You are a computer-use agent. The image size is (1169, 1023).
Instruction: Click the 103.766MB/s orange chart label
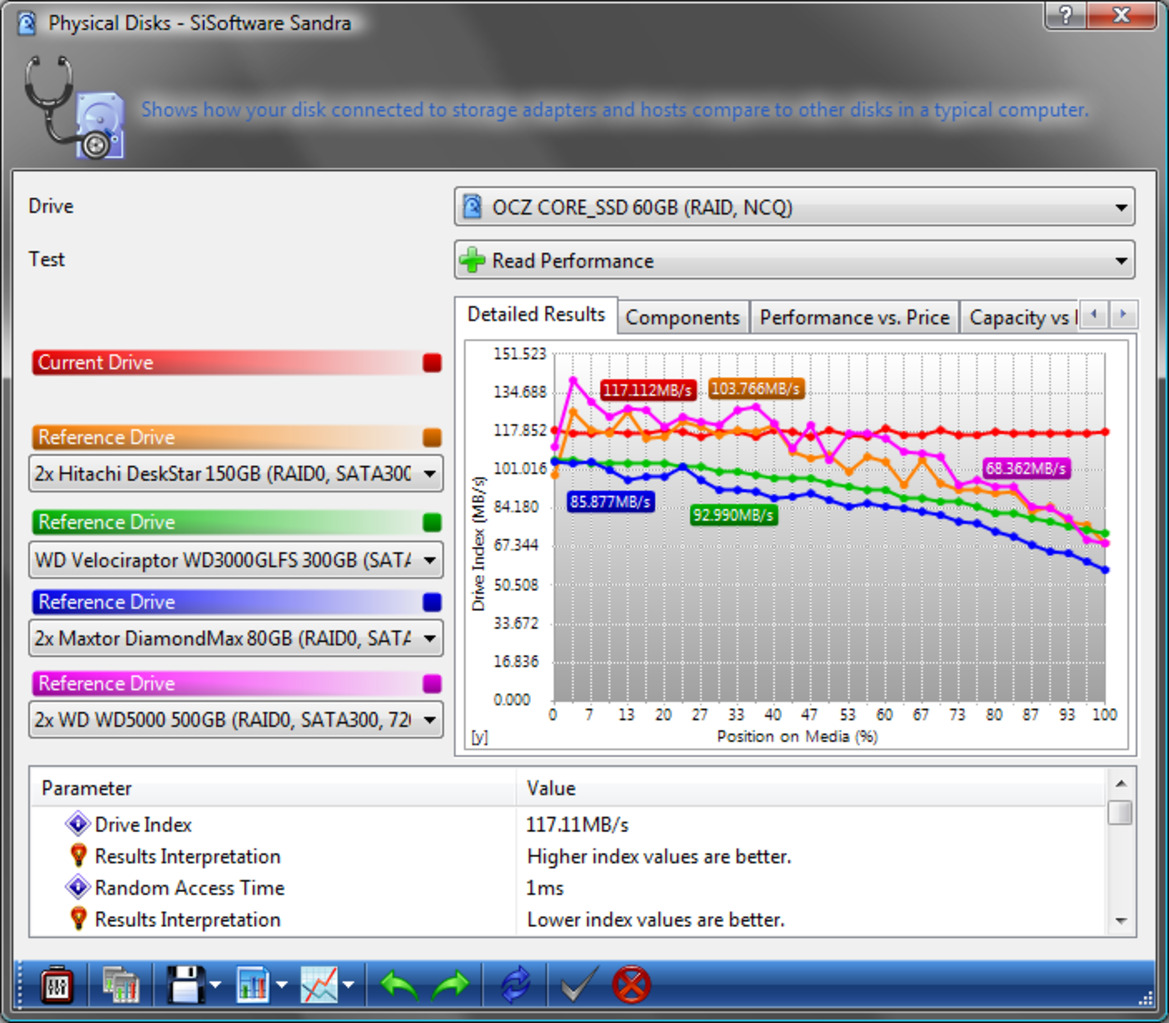(x=755, y=388)
